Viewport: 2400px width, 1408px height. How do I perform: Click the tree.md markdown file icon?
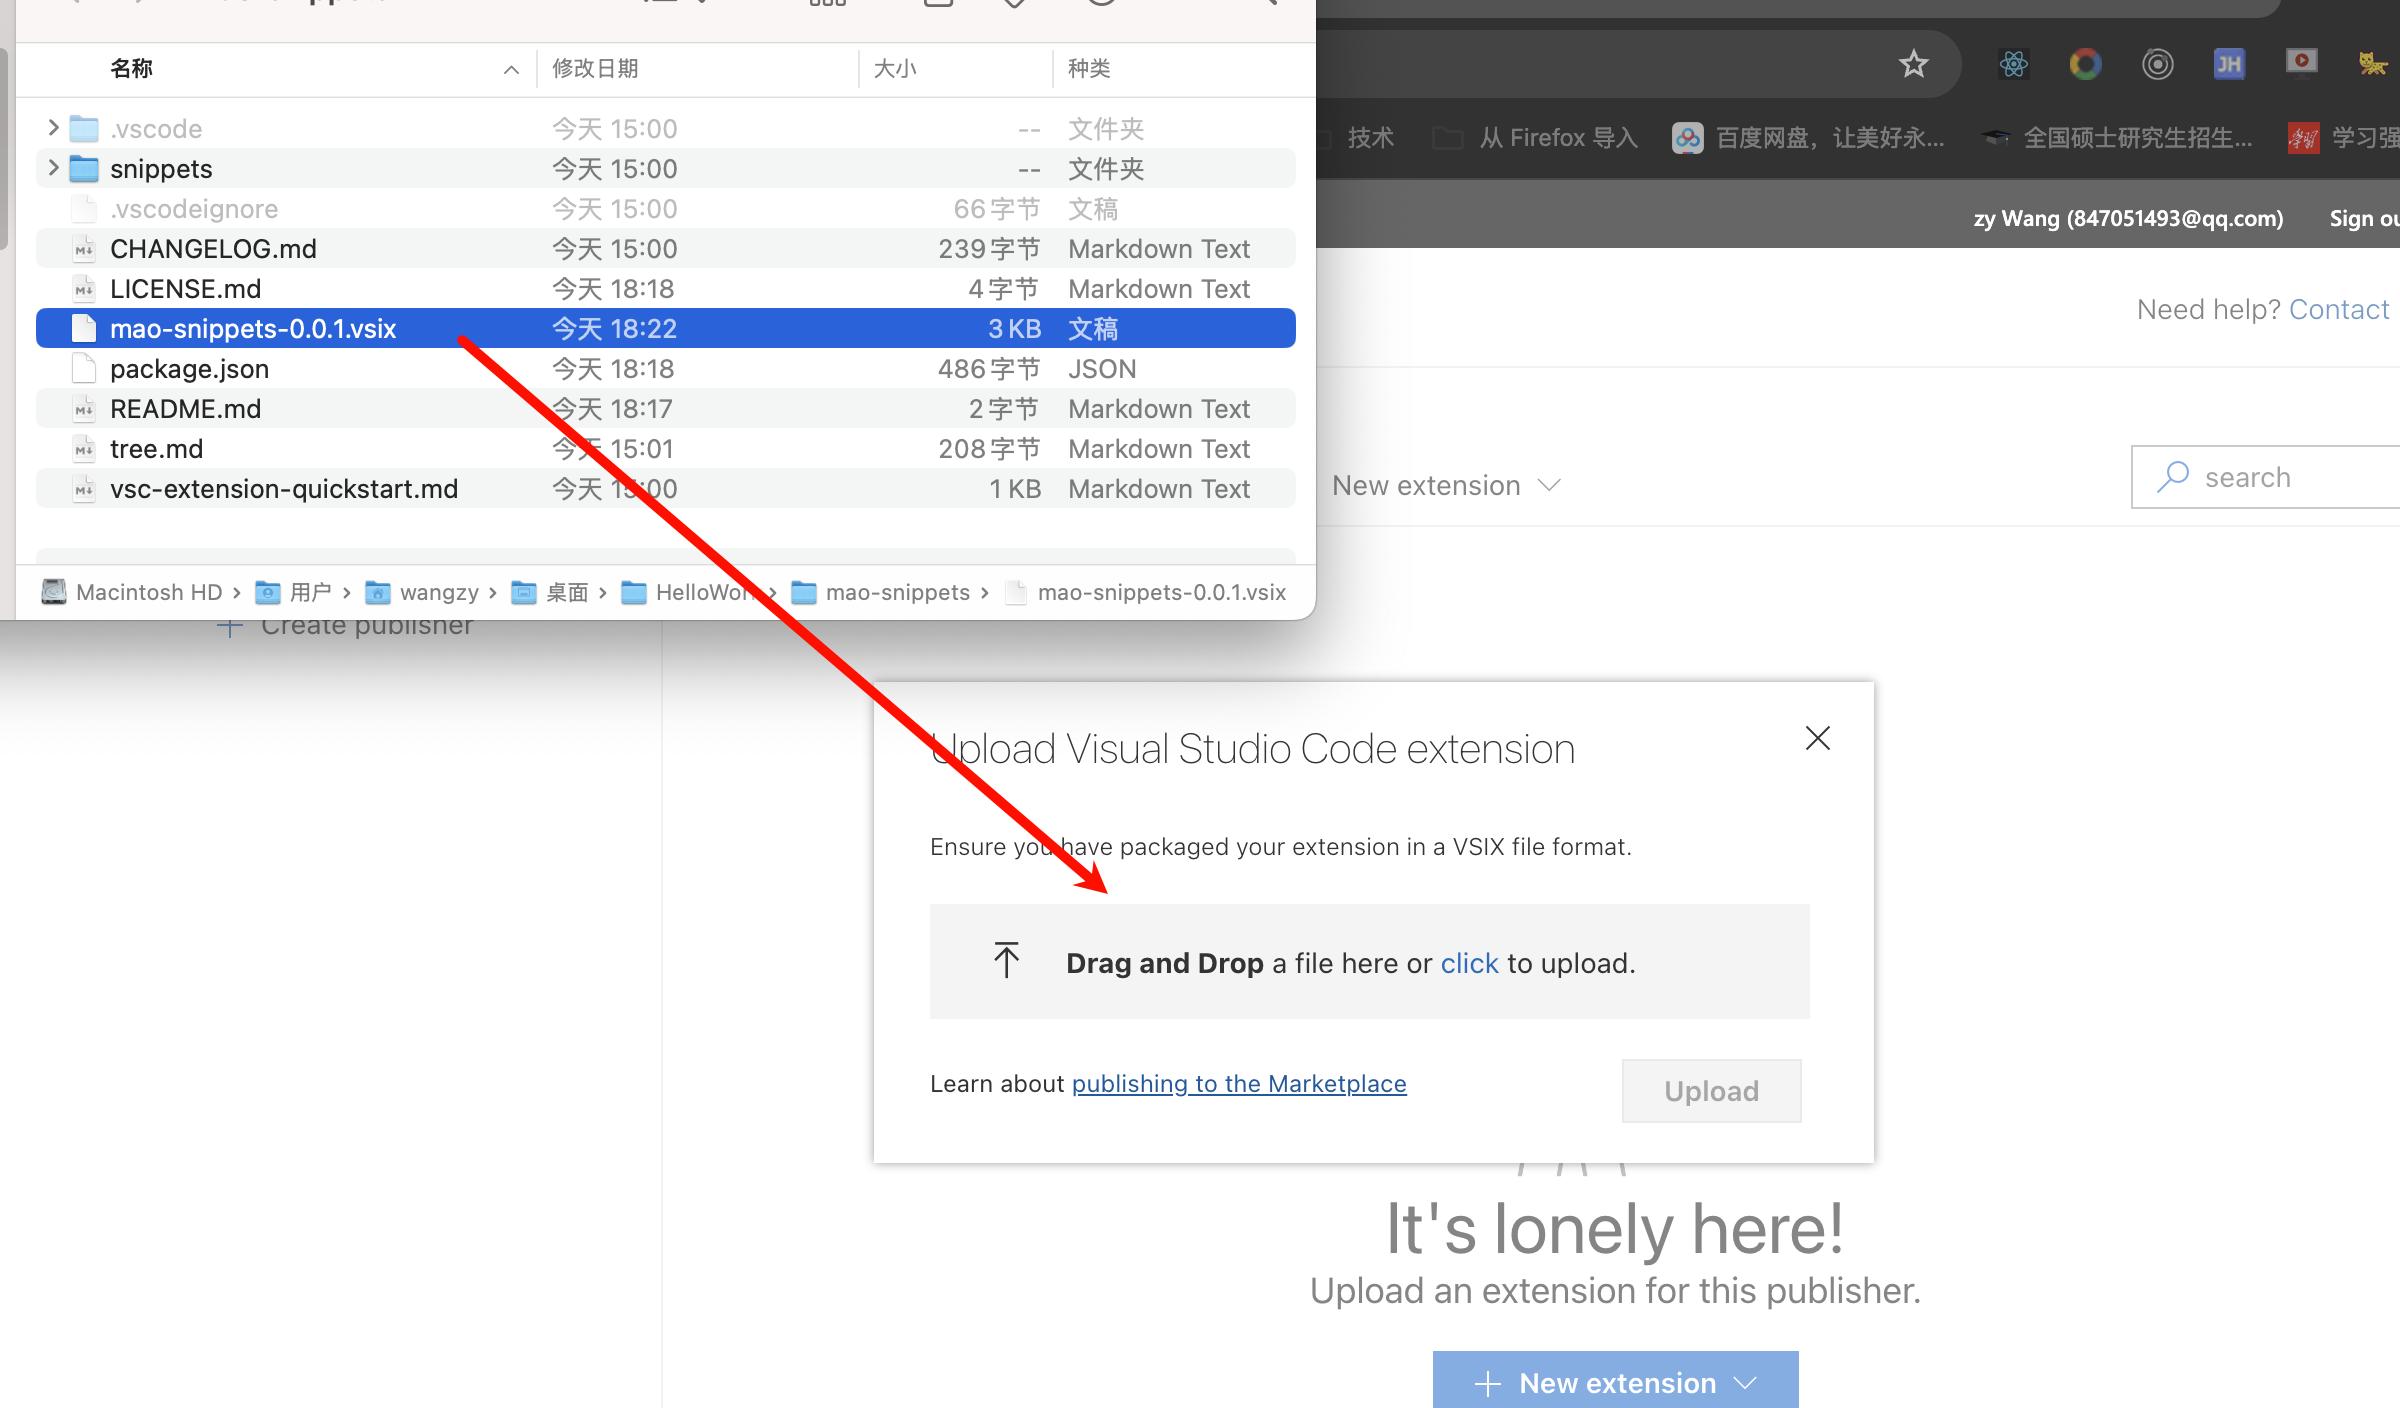click(x=84, y=448)
